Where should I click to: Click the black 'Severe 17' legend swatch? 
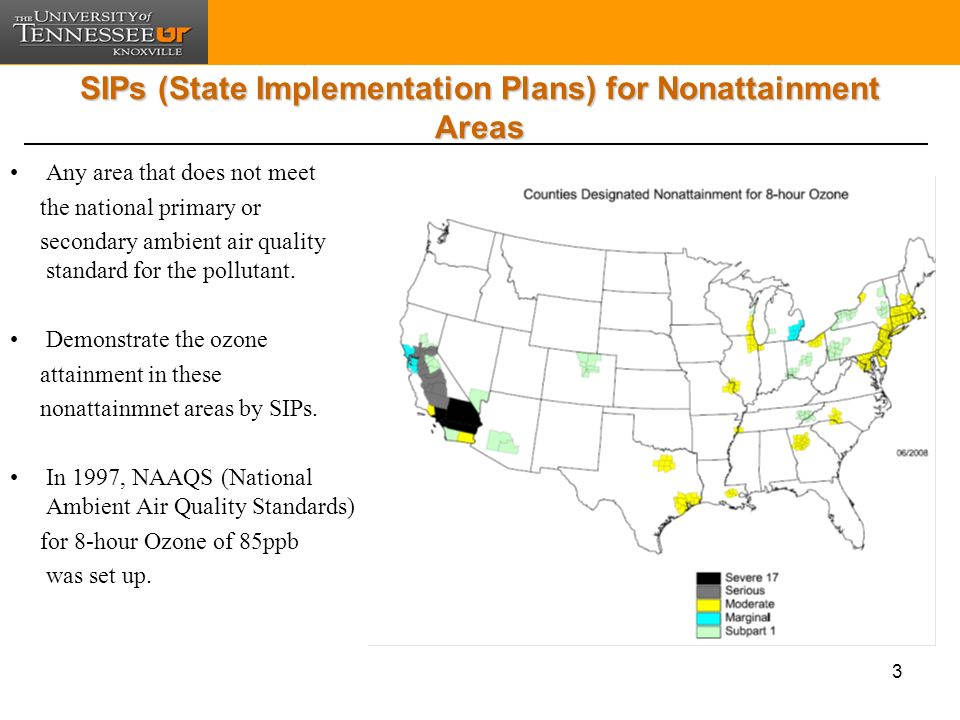point(708,578)
